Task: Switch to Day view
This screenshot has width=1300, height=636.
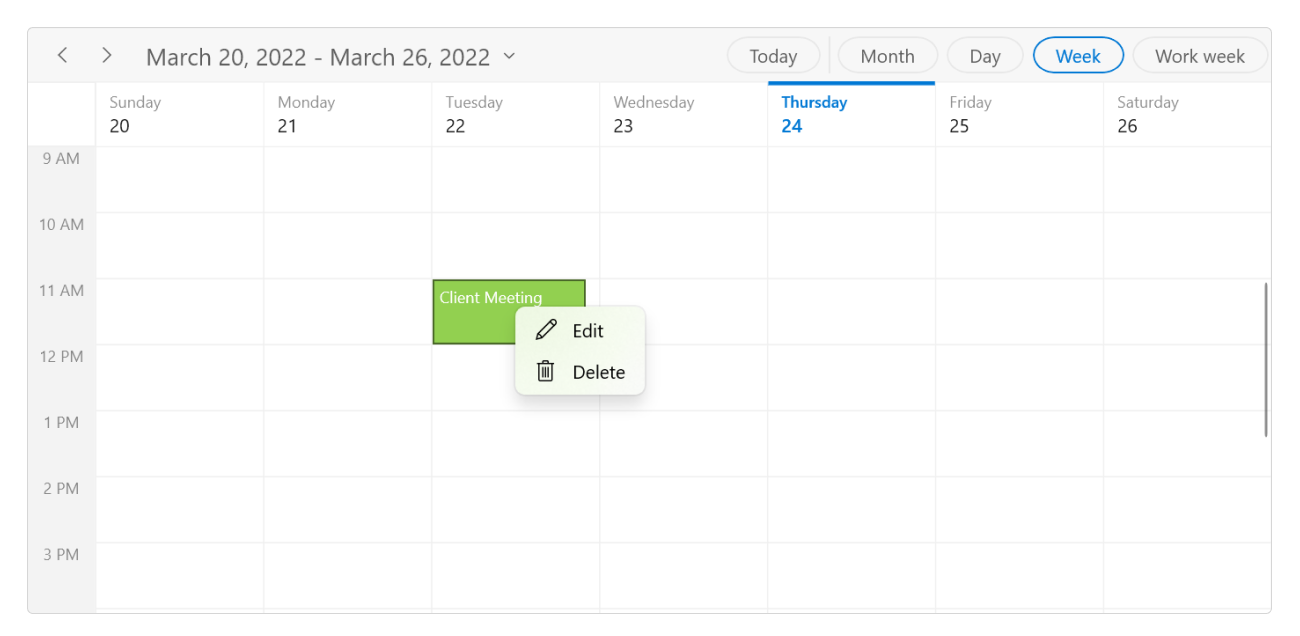Action: pyautogui.click(x=984, y=55)
